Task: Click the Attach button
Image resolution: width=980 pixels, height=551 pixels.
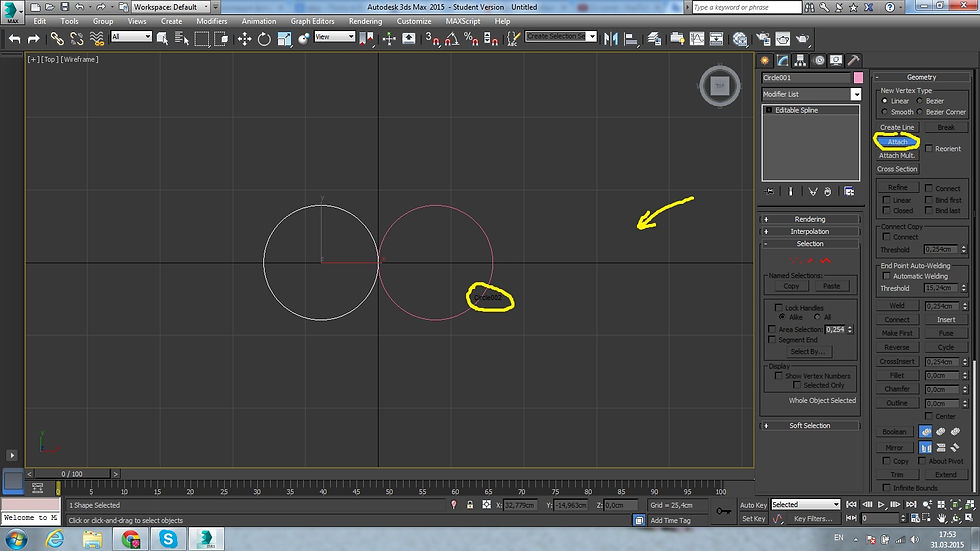Action: [897, 142]
